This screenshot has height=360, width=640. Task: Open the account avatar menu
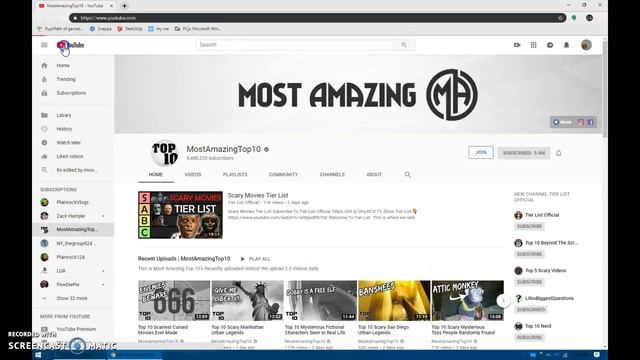pyautogui.click(x=586, y=45)
